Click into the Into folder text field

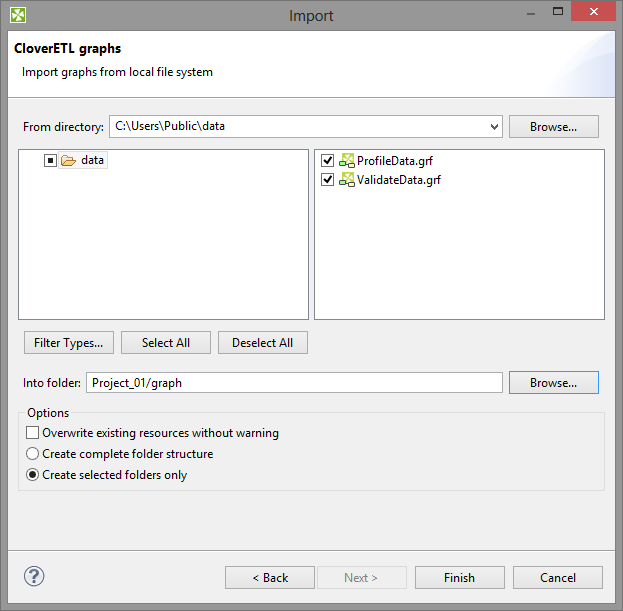[294, 383]
